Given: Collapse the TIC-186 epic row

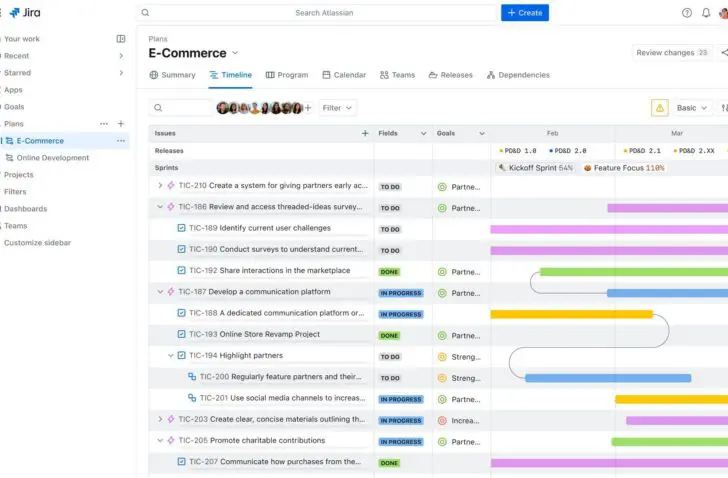Looking at the screenshot, I should pyautogui.click(x=160, y=207).
